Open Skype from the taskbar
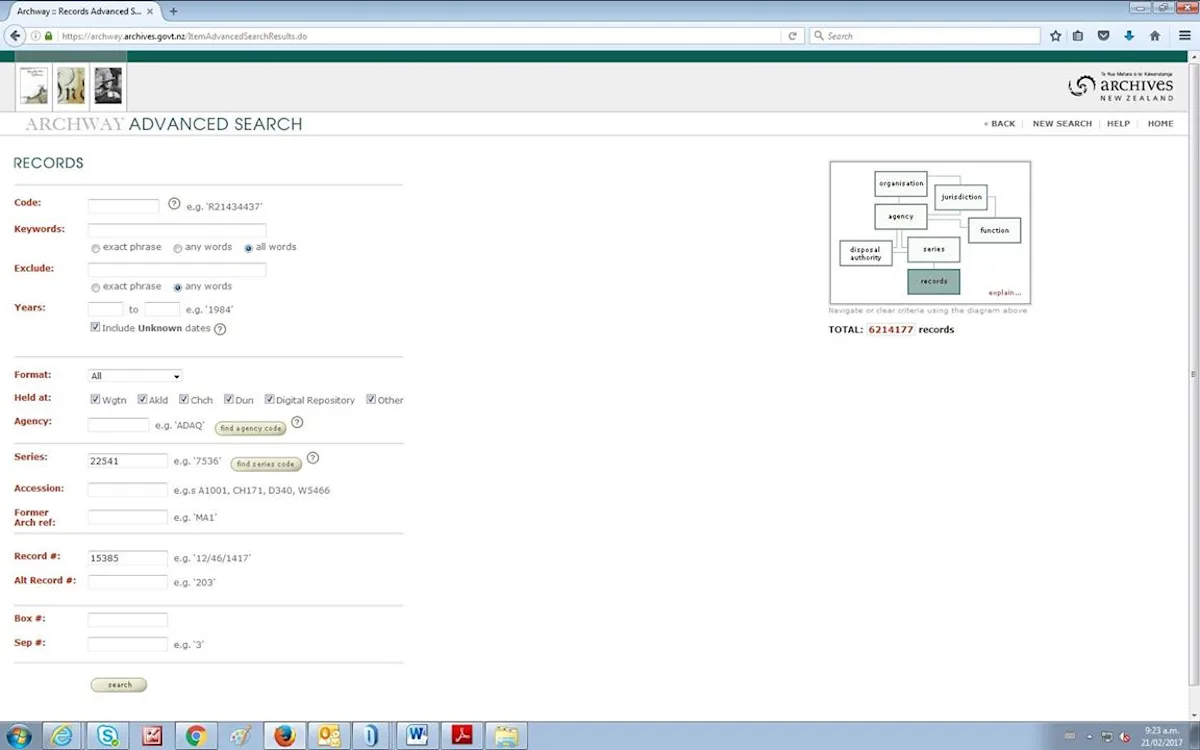Image resolution: width=1200 pixels, height=750 pixels. click(x=107, y=736)
